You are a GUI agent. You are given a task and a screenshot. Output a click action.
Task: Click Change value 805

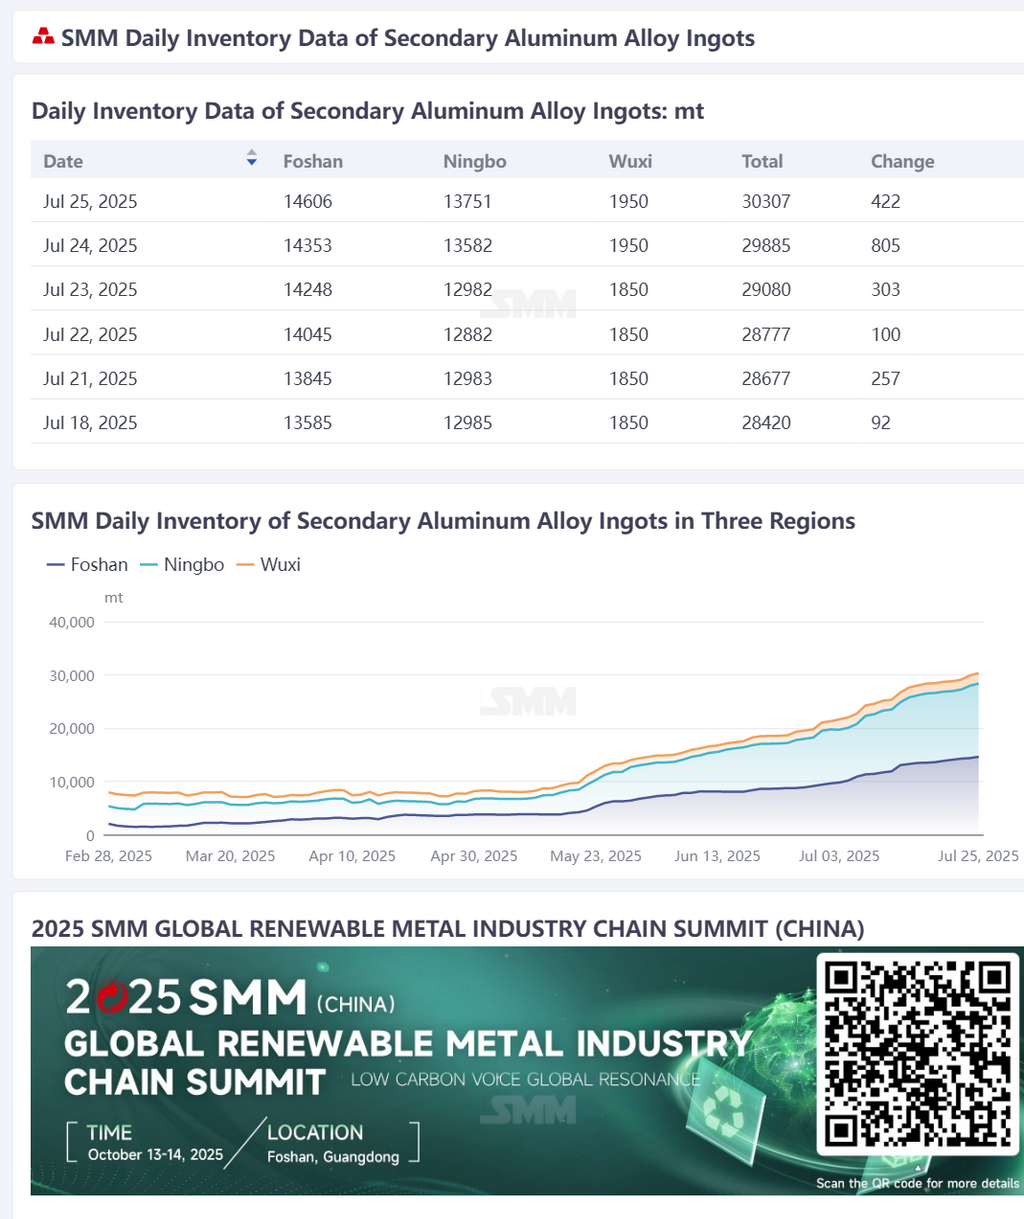pos(886,245)
